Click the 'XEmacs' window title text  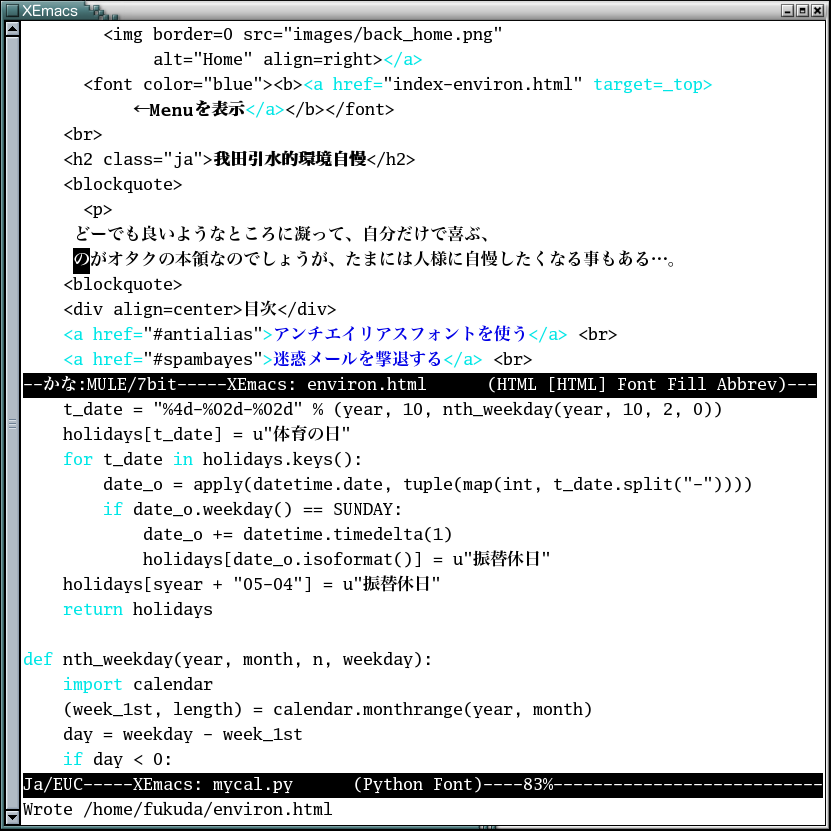[50, 10]
